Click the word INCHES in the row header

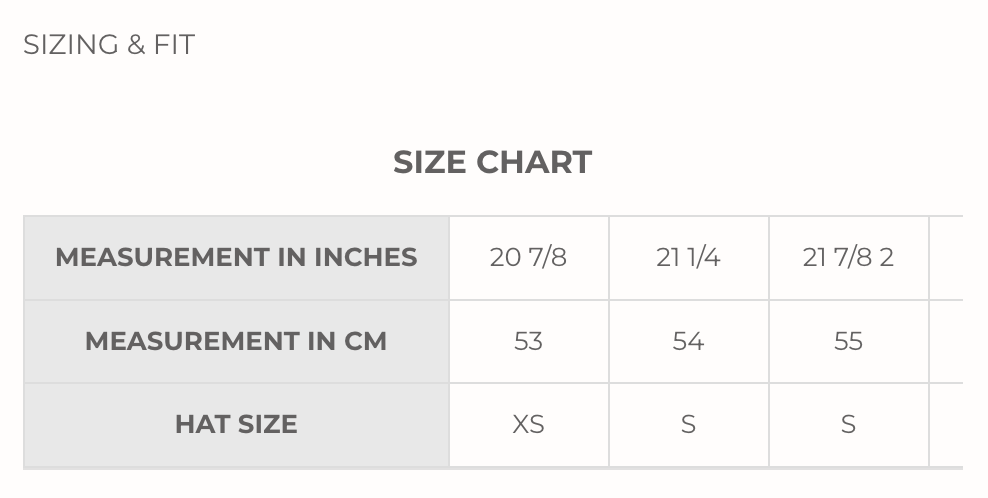pyautogui.click(x=366, y=257)
